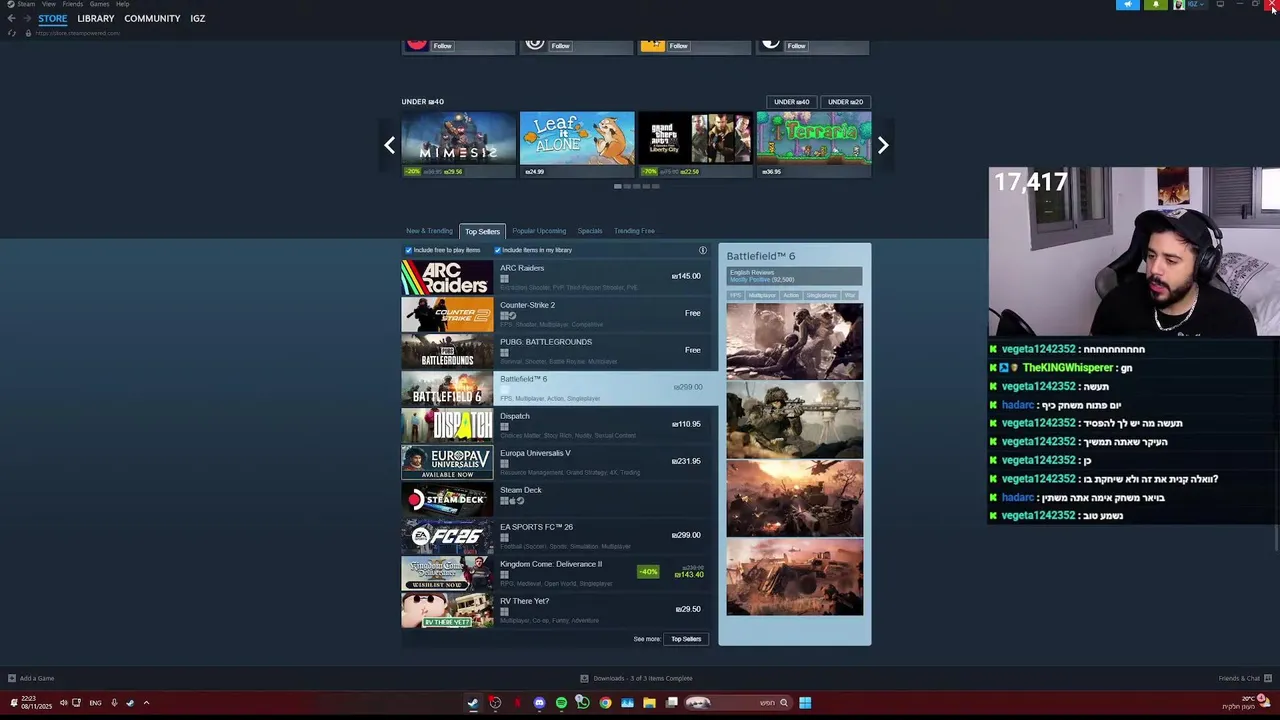Open Spotify from the taskbar
The height and width of the screenshot is (720, 1280).
561,703
